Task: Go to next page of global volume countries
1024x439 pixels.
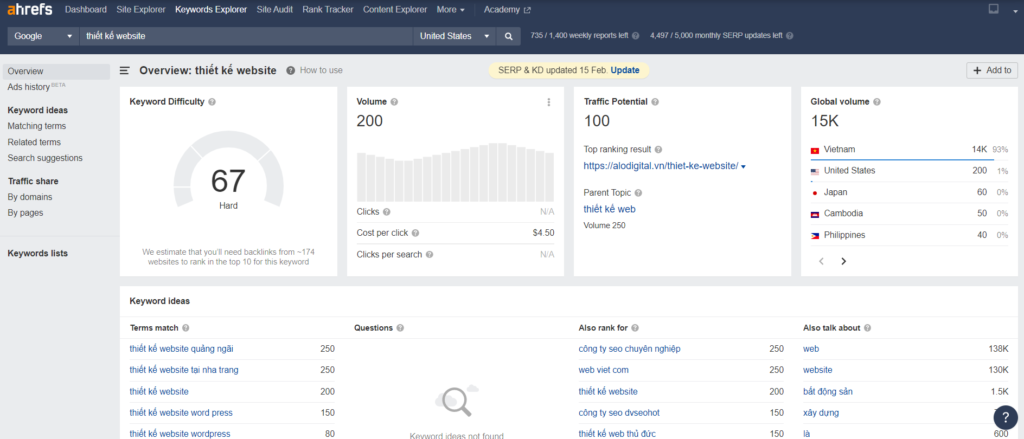Action: pos(843,261)
